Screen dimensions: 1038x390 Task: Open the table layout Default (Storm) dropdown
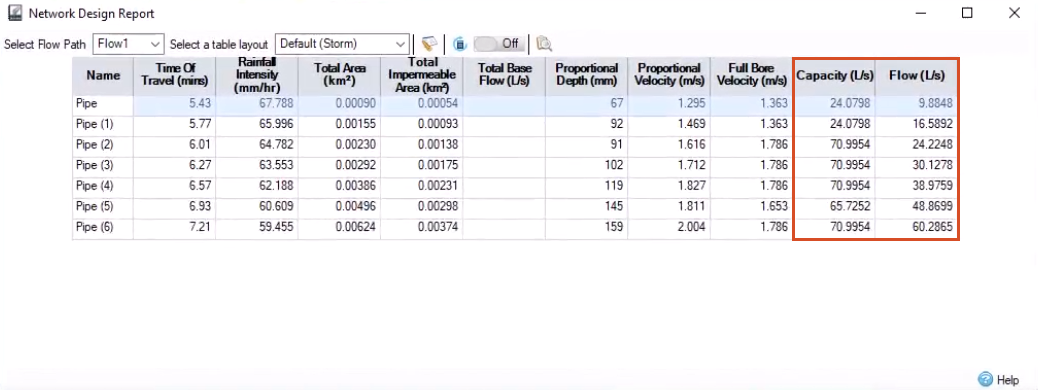click(x=342, y=44)
